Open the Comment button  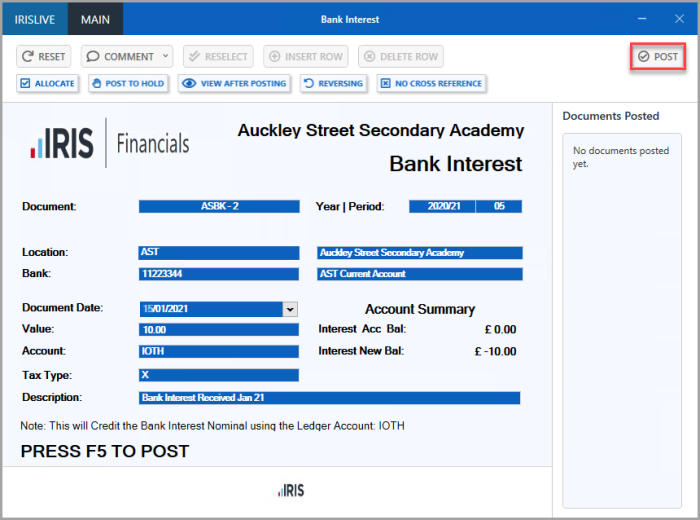tap(121, 57)
